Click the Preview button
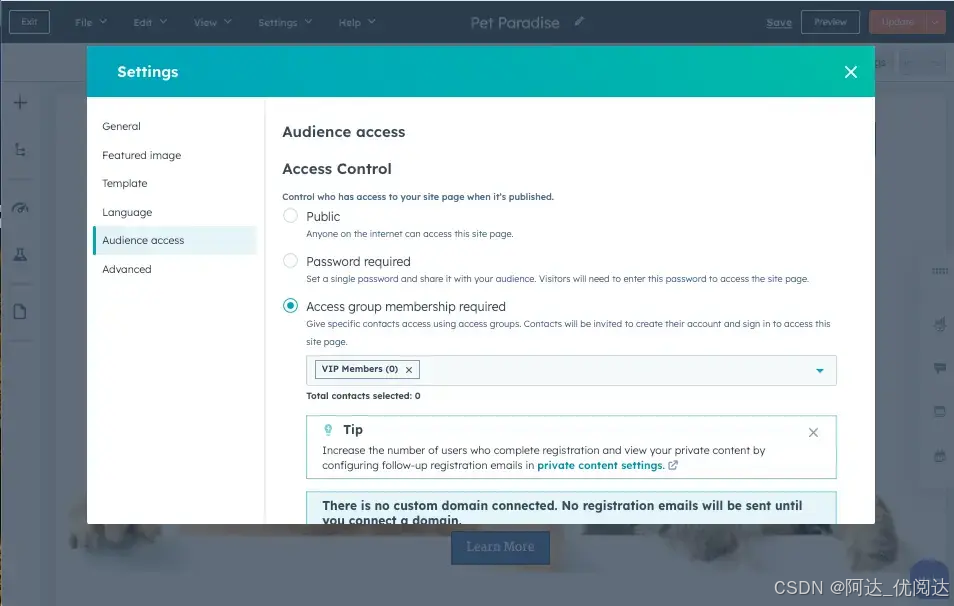The height and width of the screenshot is (606, 954). click(x=830, y=22)
